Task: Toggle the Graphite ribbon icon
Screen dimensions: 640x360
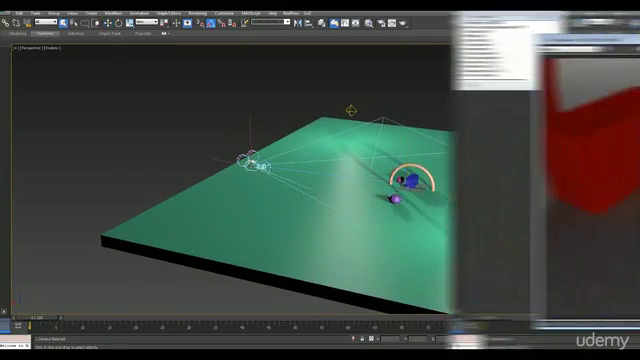Action: [334, 23]
